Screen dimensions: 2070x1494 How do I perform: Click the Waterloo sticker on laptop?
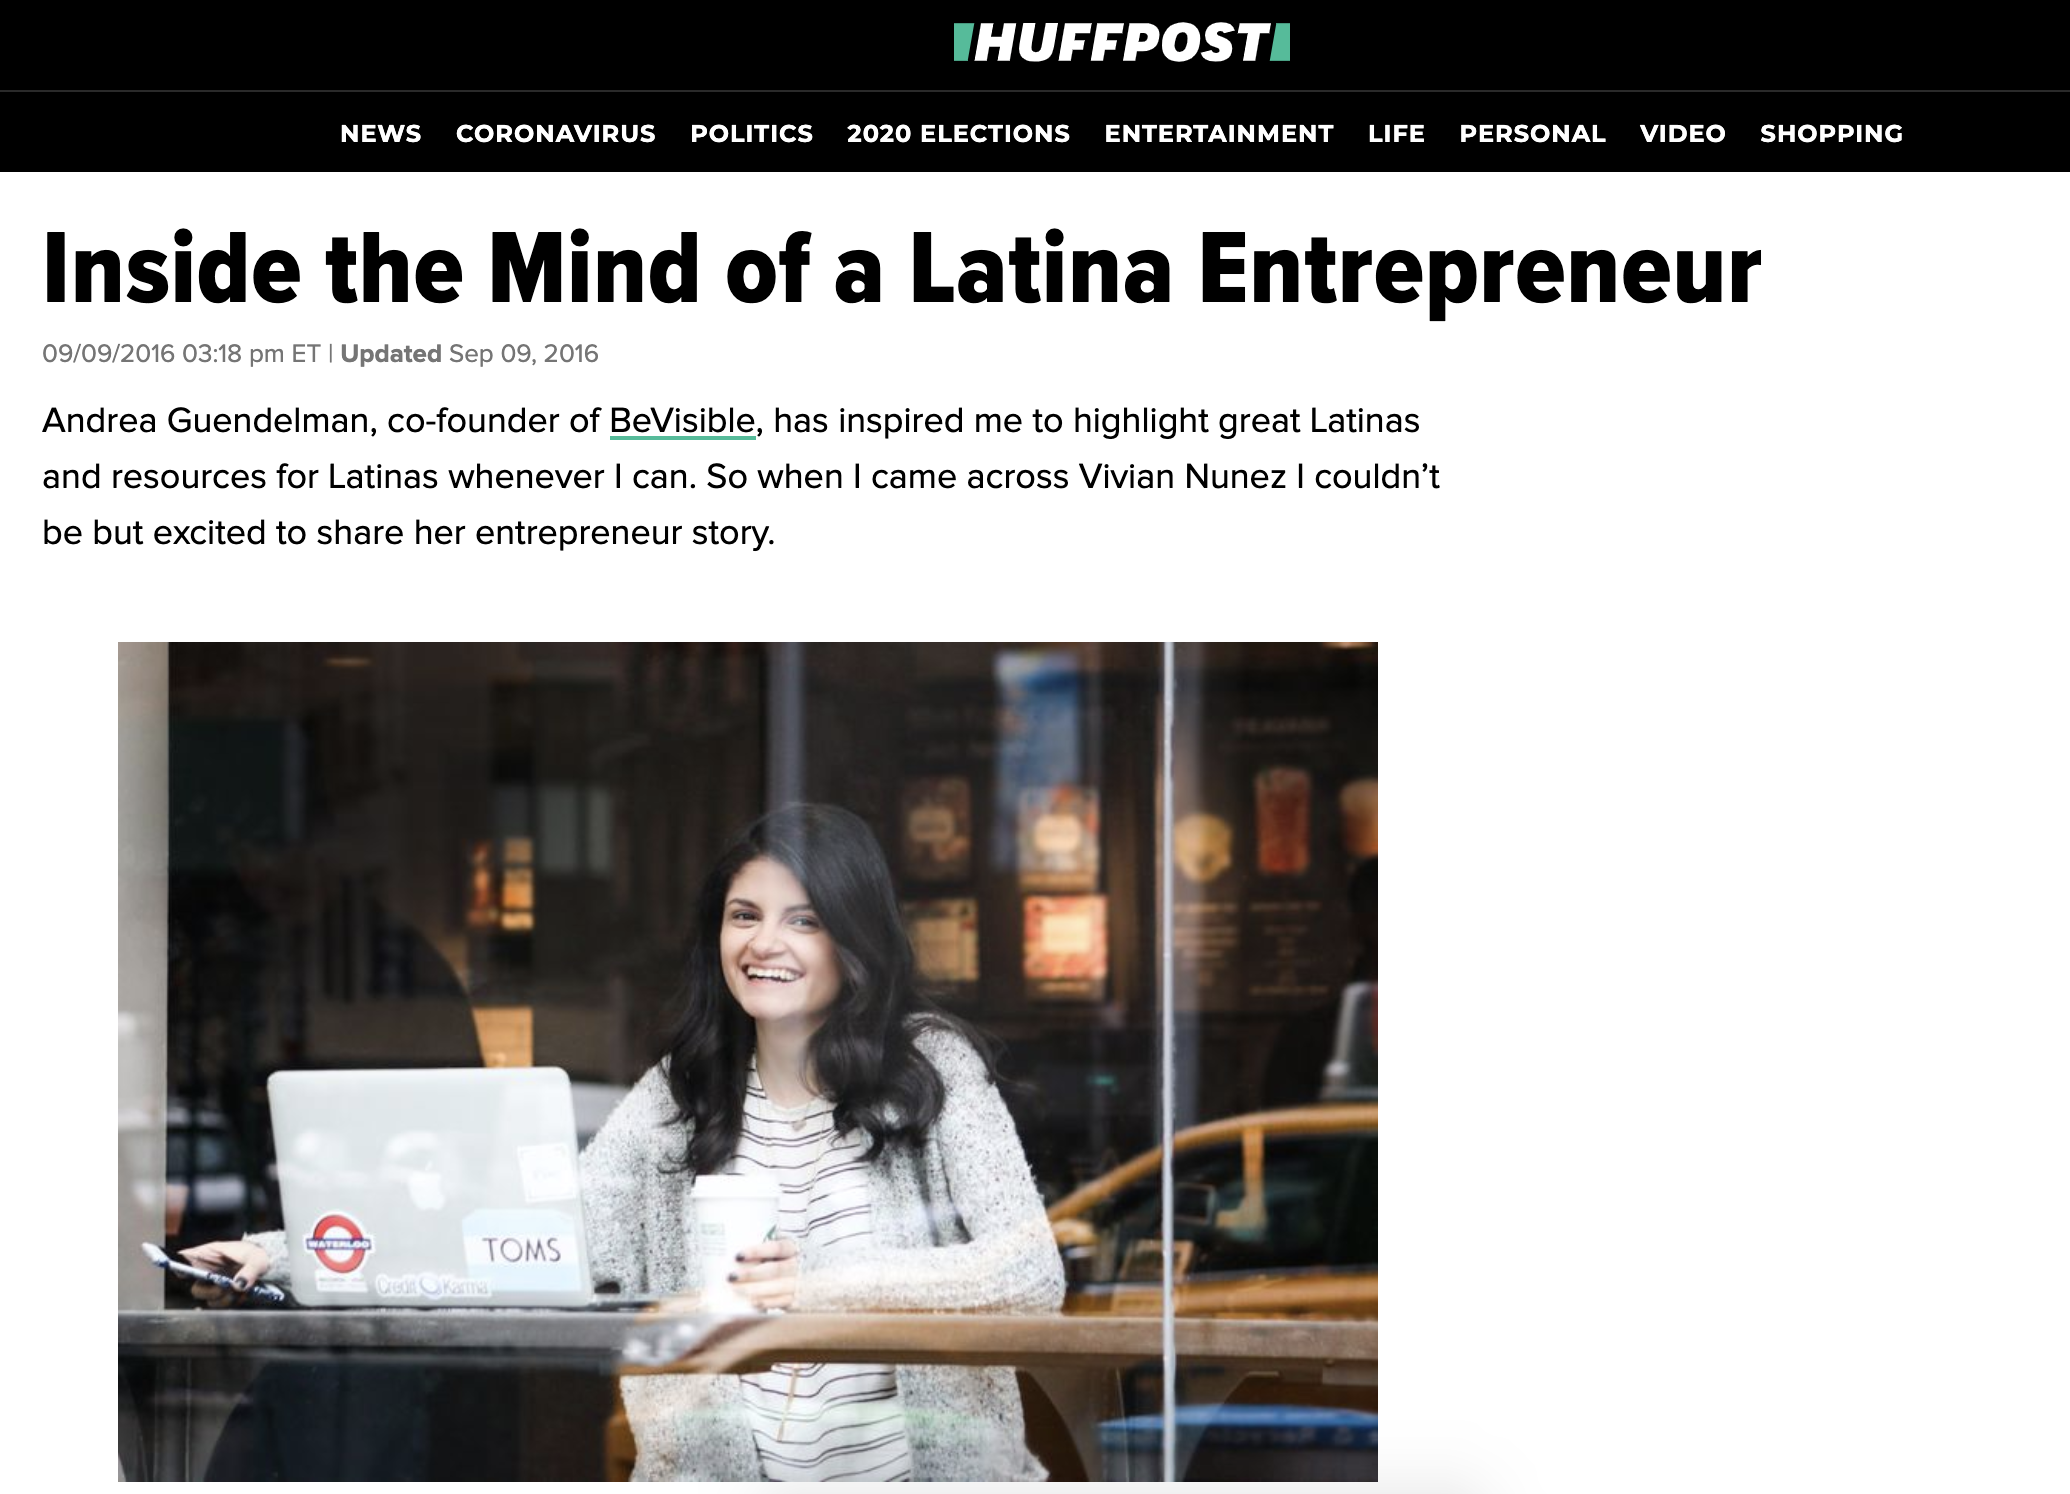[x=342, y=1243]
